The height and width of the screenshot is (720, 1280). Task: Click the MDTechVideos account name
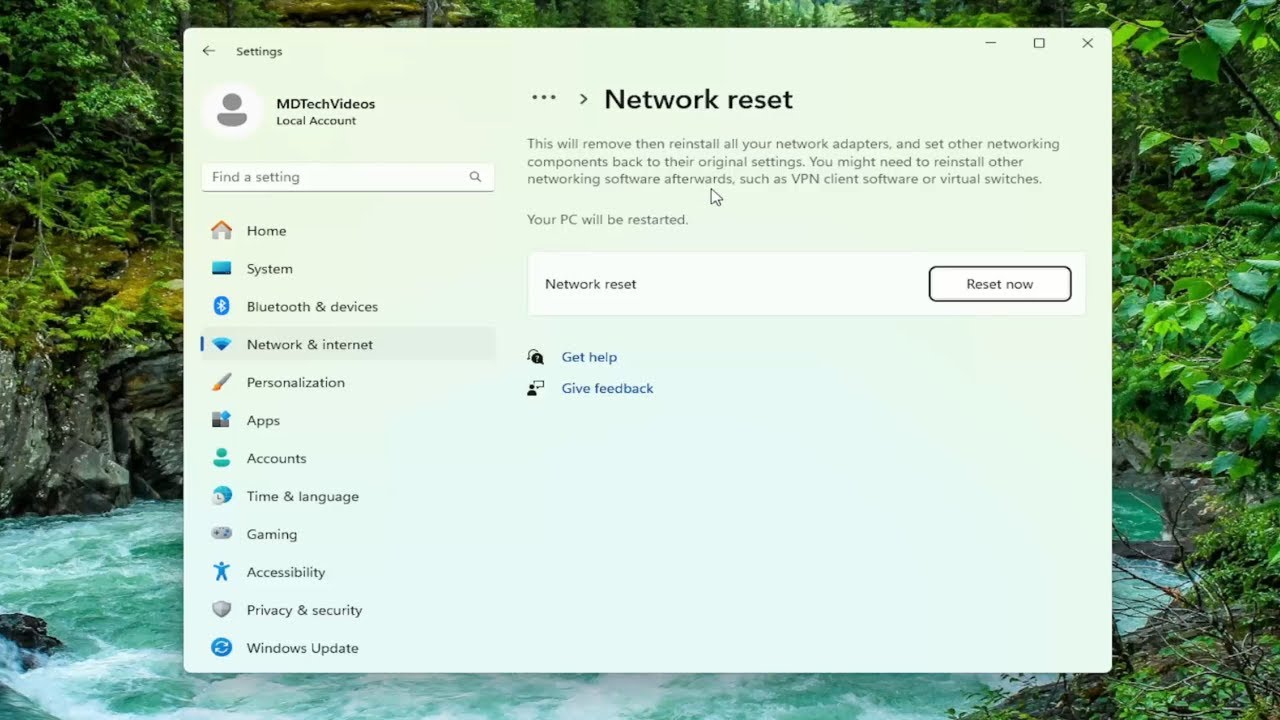[326, 104]
